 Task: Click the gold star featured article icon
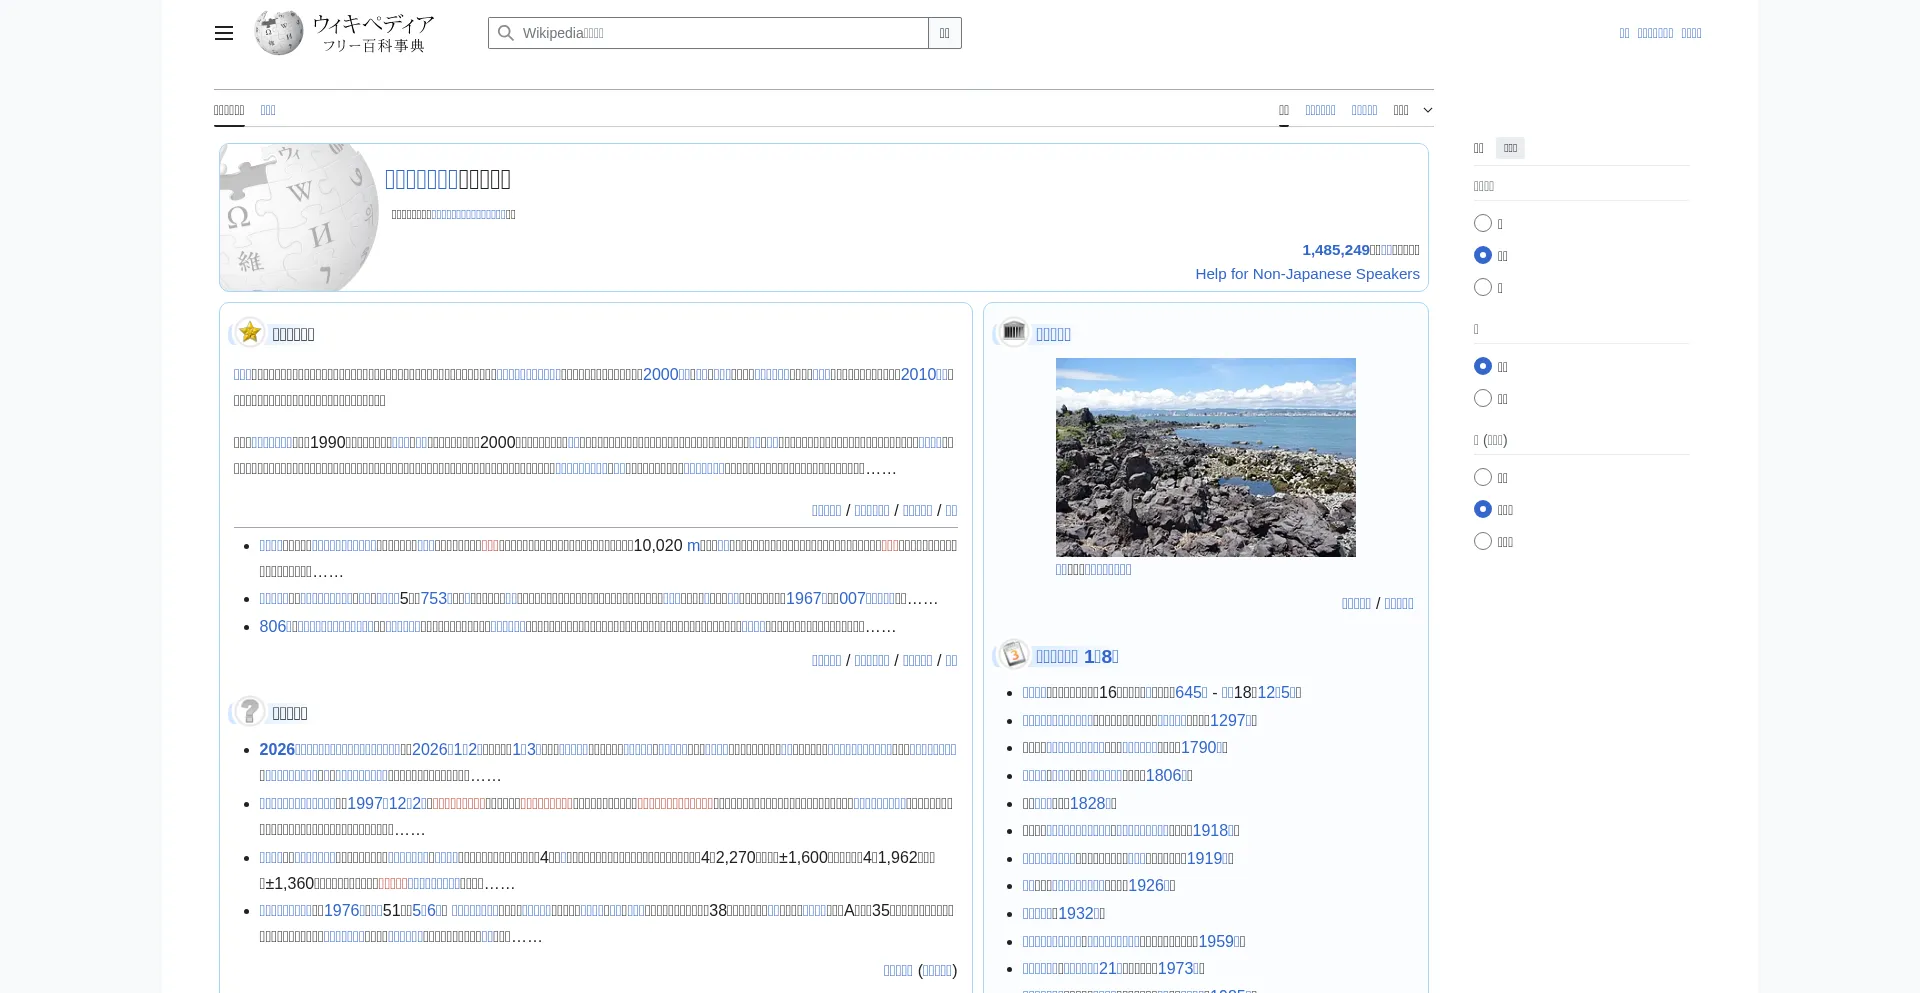click(250, 333)
